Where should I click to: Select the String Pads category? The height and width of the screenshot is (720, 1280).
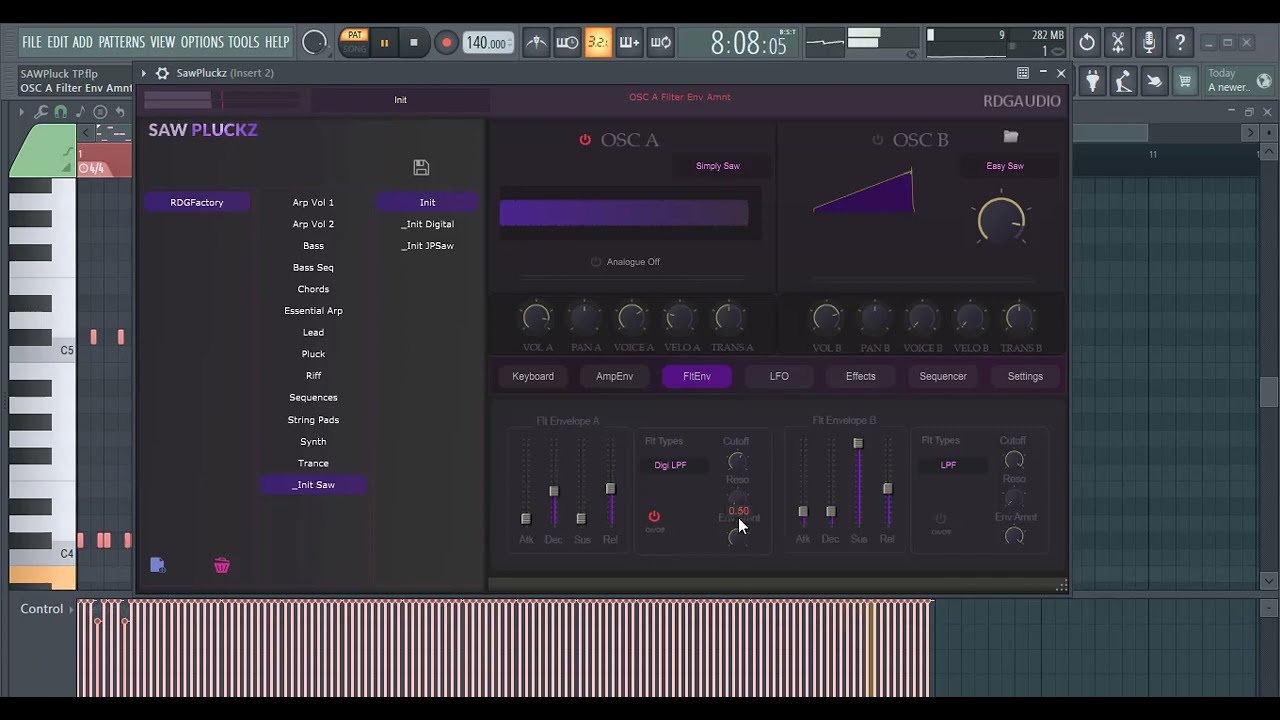[x=313, y=420]
